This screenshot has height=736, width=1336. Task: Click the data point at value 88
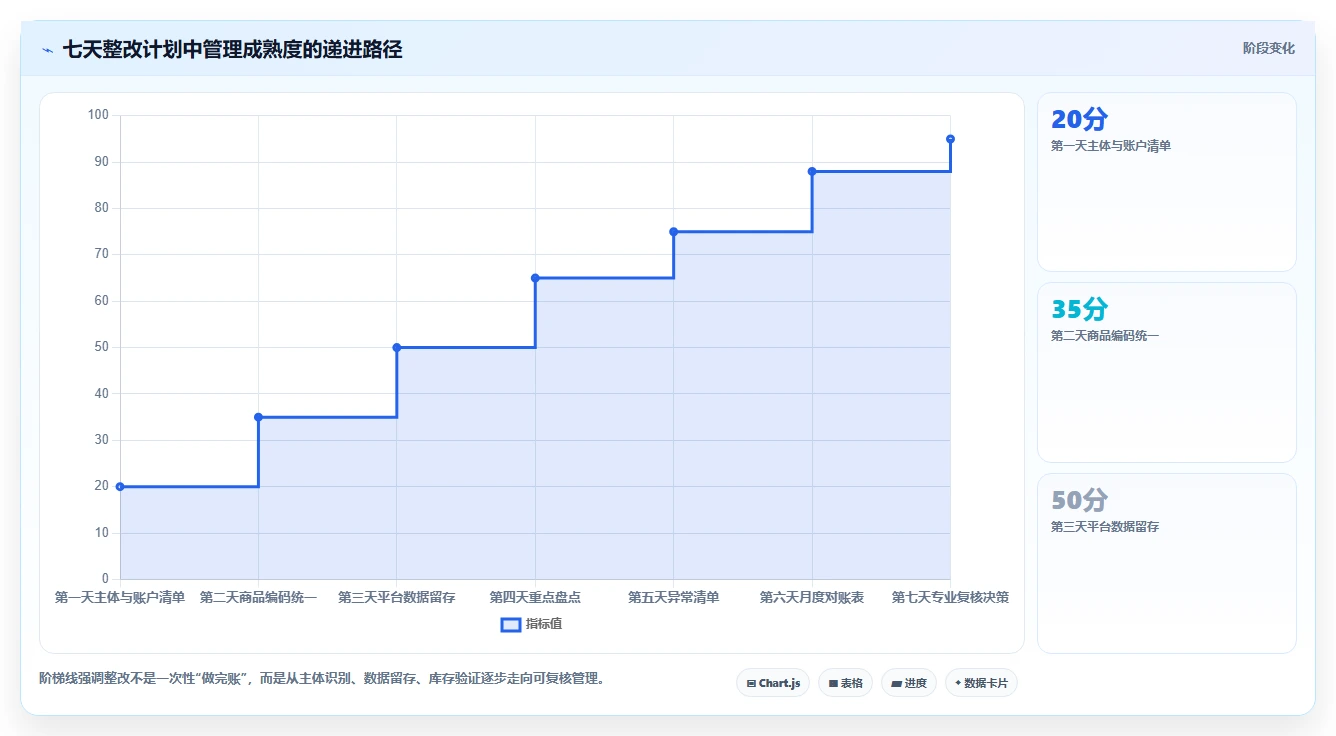[x=812, y=171]
